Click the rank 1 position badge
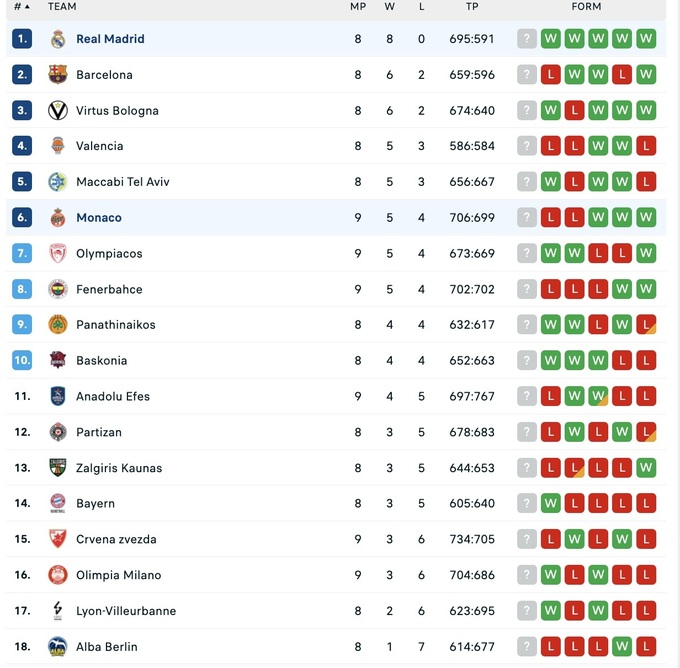Viewport: 680px width, 668px height. 22,39
